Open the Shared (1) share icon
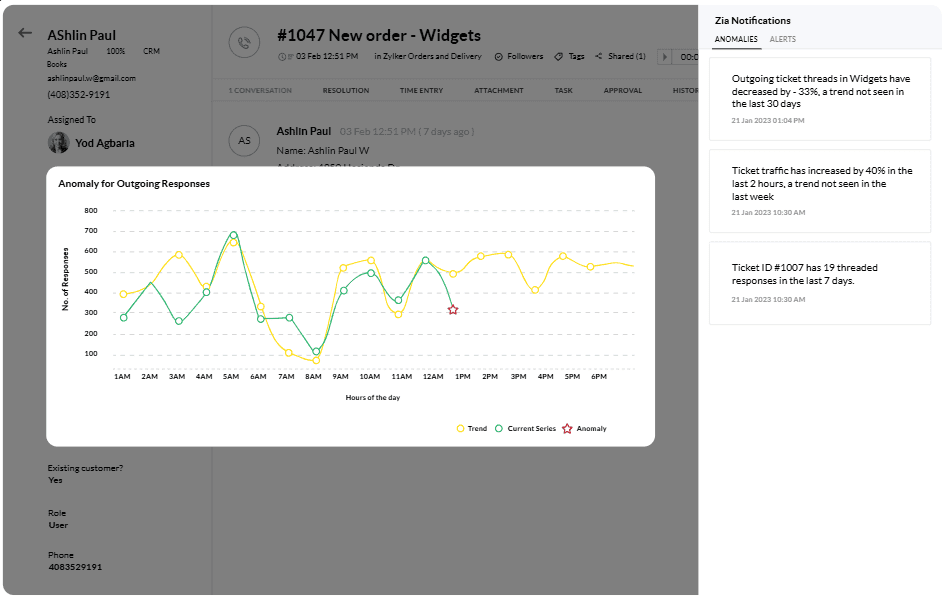The height and width of the screenshot is (598, 942). [599, 57]
